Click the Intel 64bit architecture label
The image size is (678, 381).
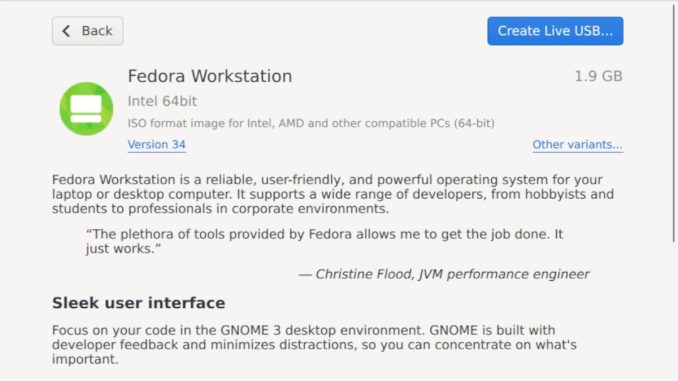click(162, 101)
